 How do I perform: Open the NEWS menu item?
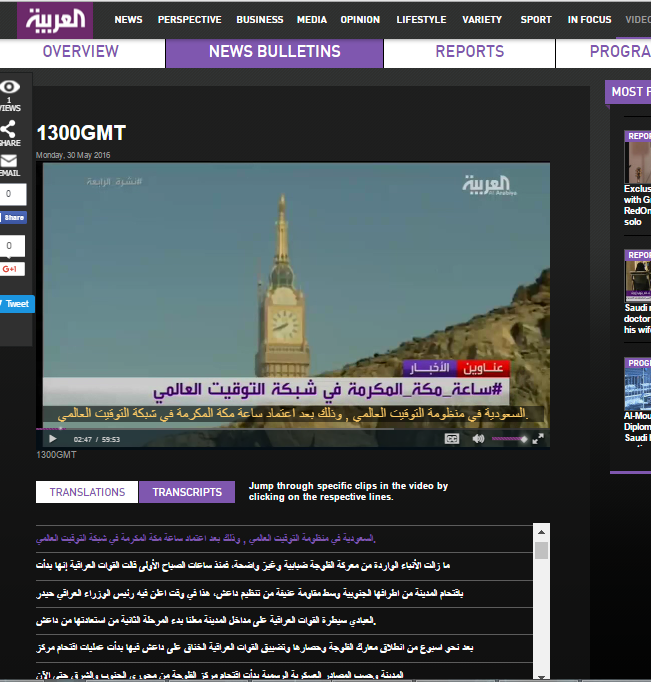tap(128, 20)
